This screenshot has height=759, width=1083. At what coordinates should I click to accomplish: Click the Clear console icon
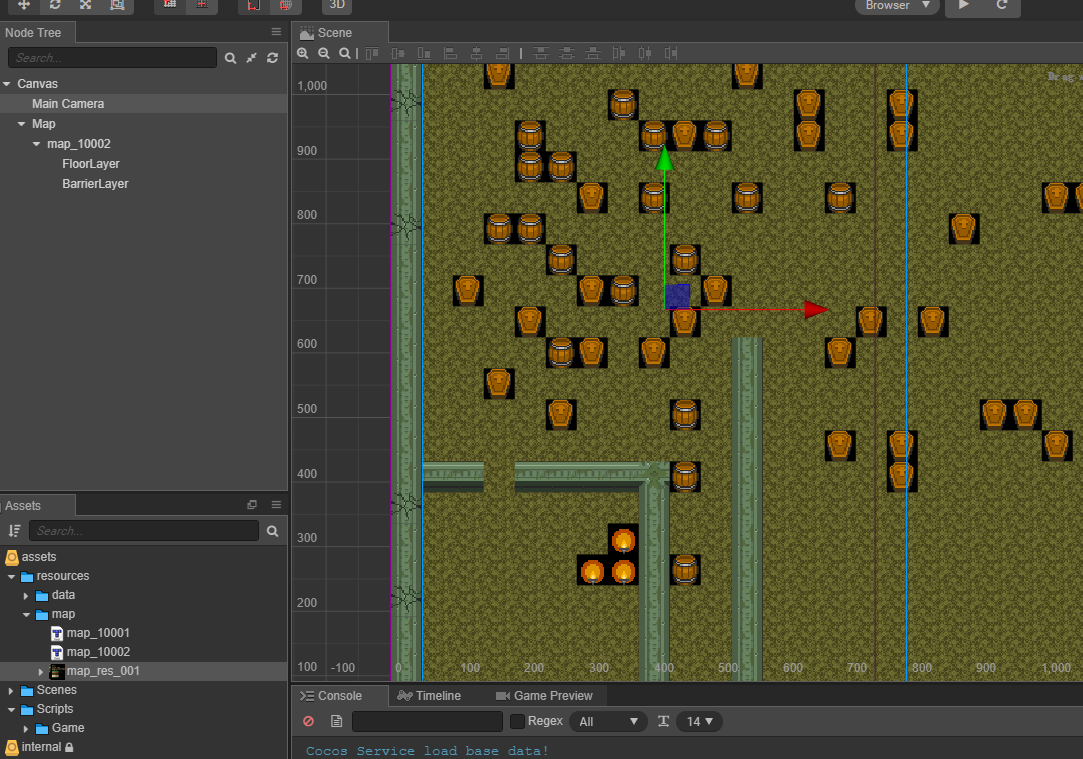308,721
